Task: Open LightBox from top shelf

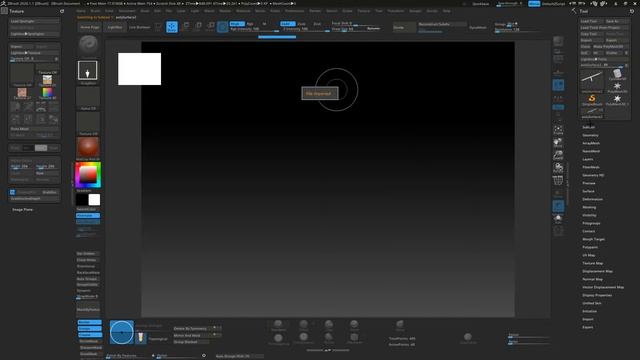Action: point(115,27)
